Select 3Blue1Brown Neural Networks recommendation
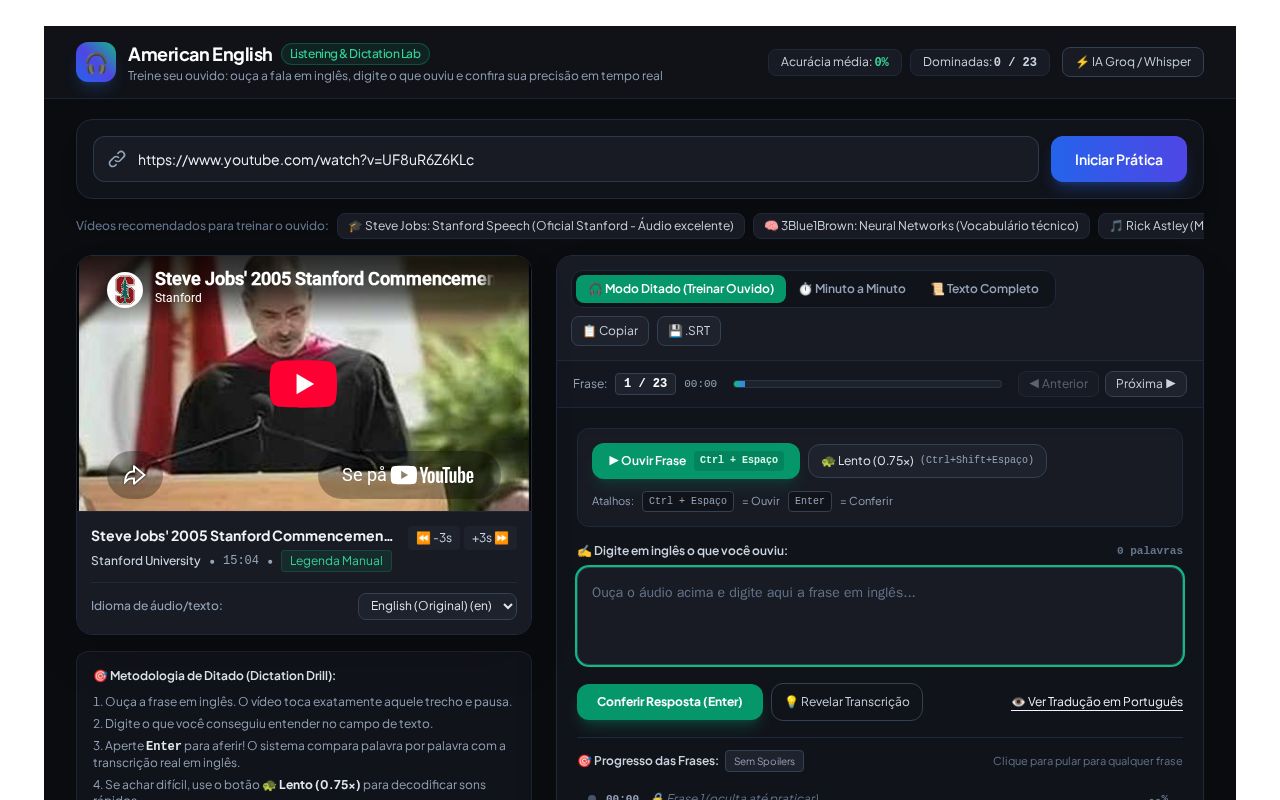 coord(921,226)
